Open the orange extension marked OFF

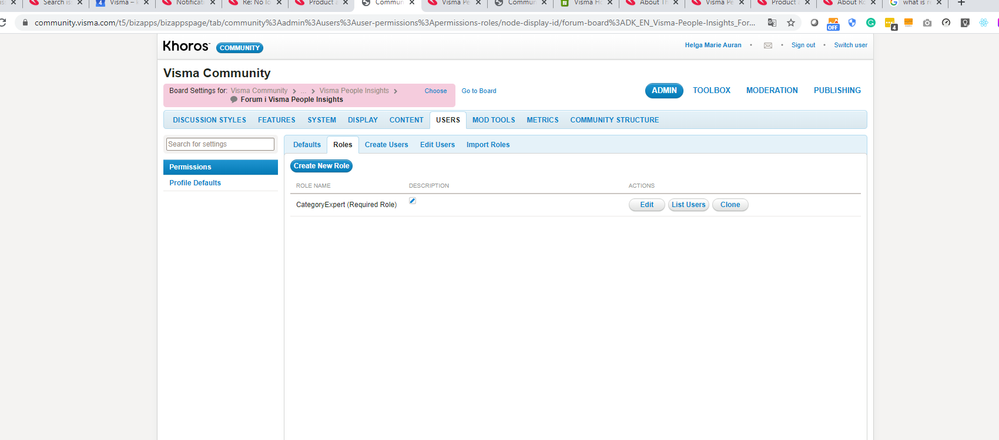833,24
